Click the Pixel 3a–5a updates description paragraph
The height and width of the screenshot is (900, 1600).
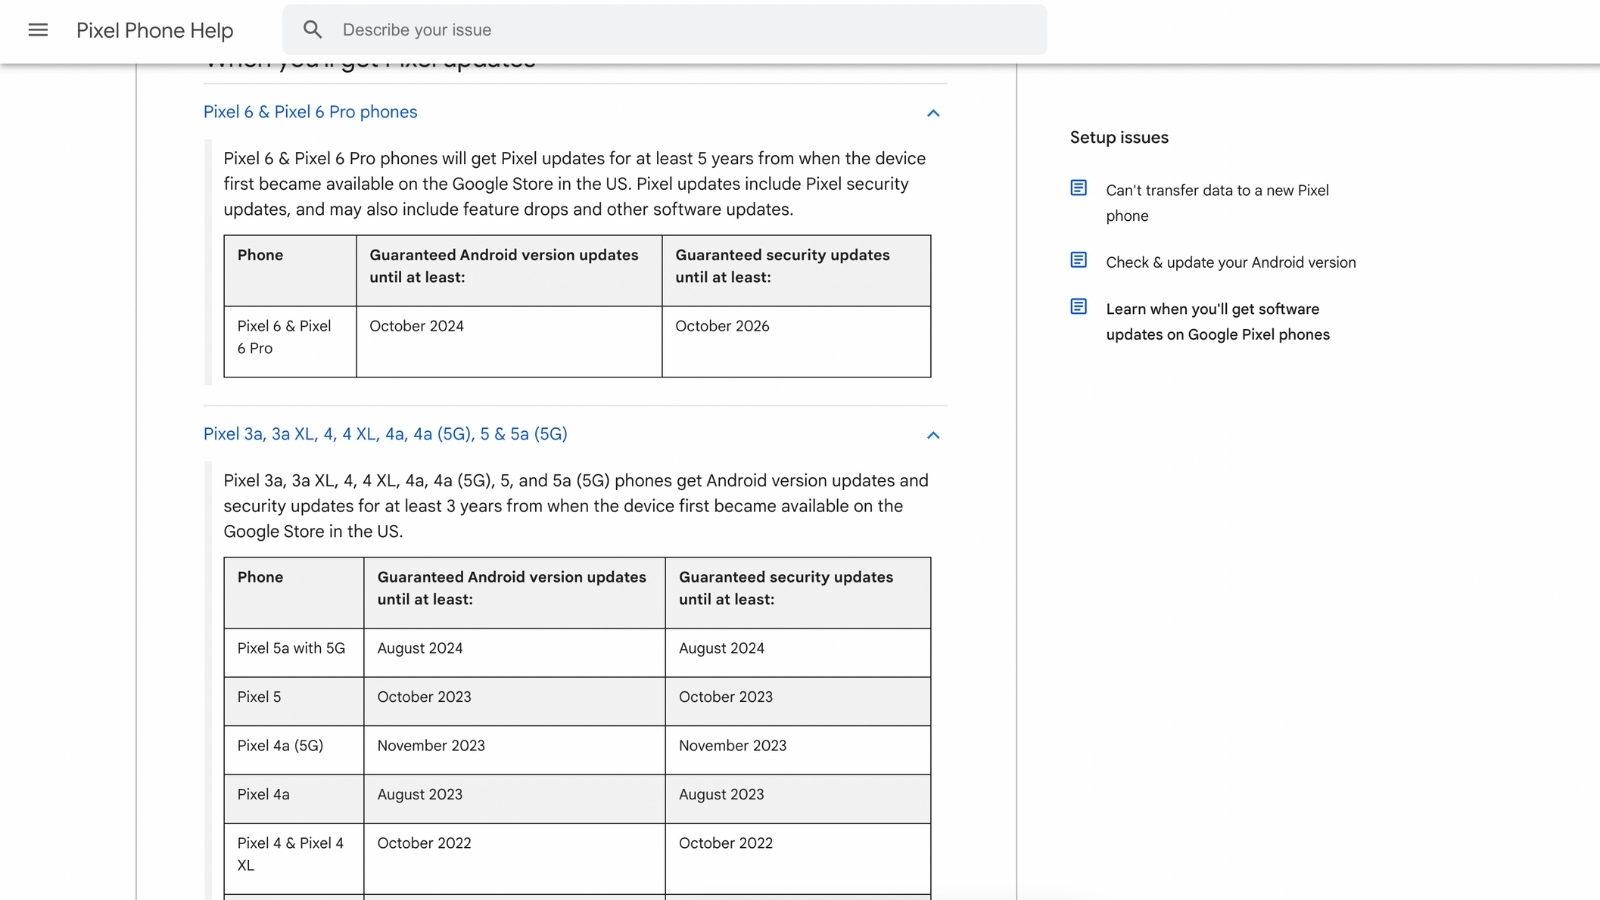(576, 506)
